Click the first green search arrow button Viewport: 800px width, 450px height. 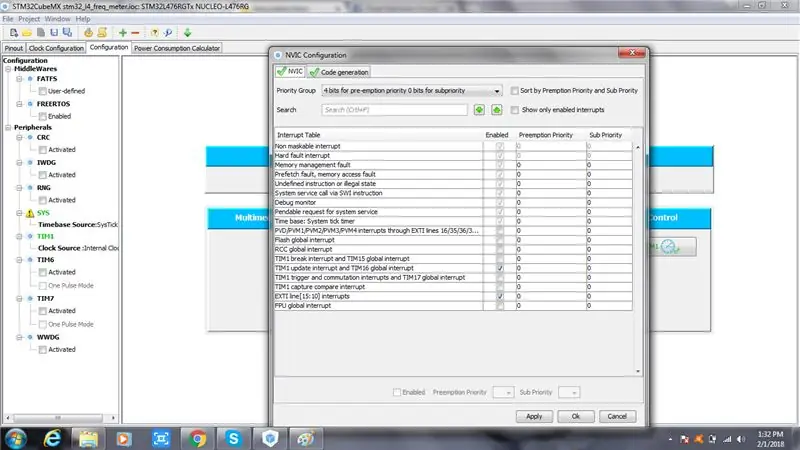(479, 110)
